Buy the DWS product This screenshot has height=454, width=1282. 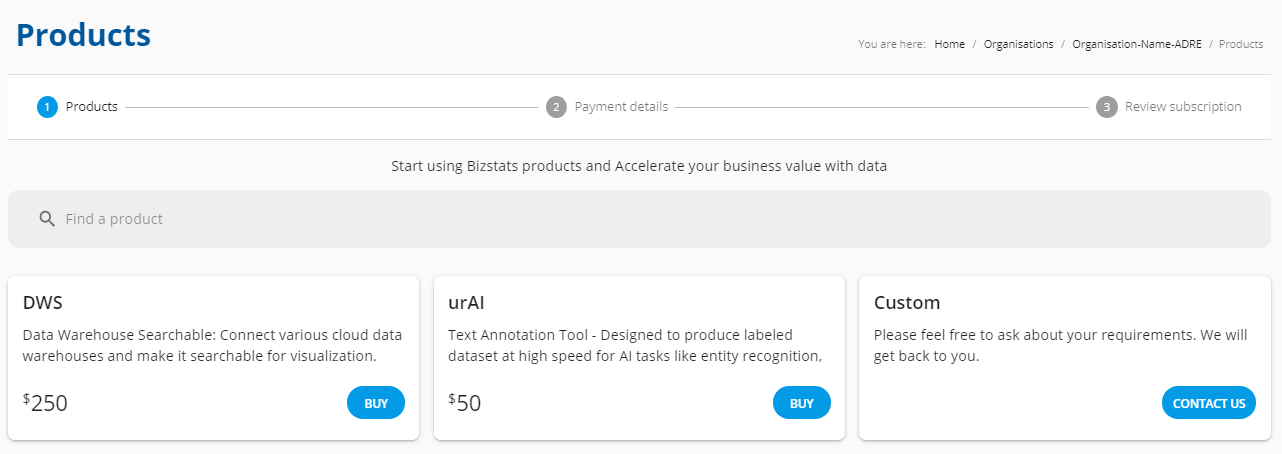376,403
